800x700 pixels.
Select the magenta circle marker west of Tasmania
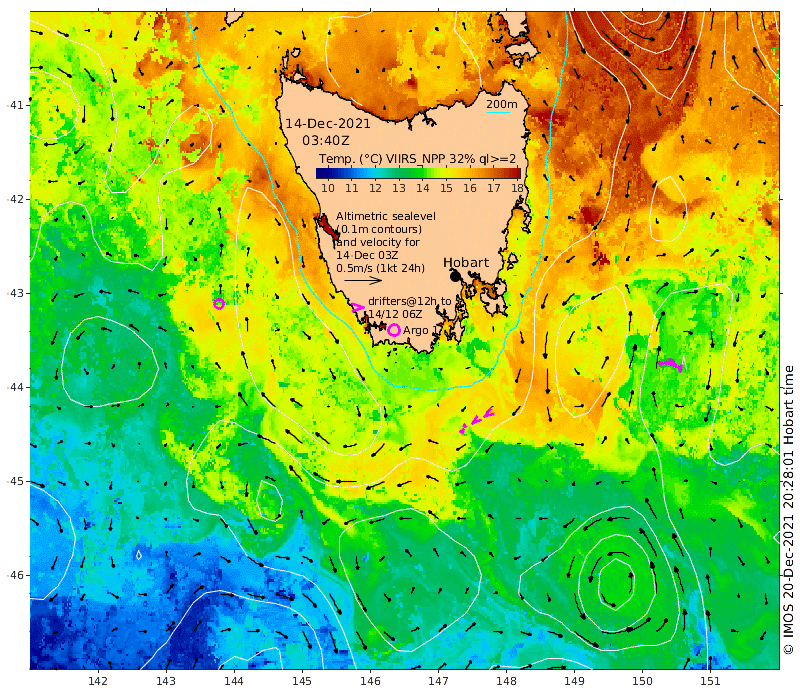click(x=219, y=304)
